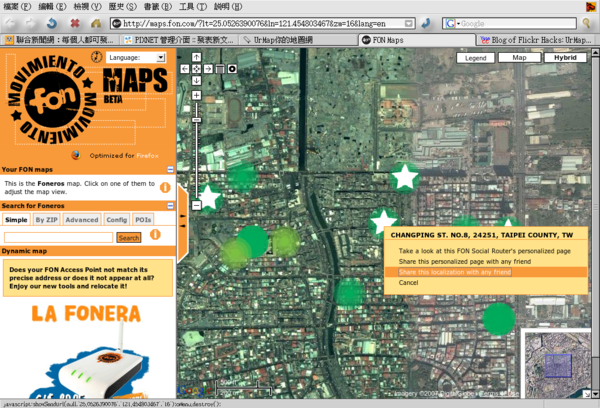Click the white star marker near zoom slider
Screen dimensions: 600x408
(x=209, y=197)
